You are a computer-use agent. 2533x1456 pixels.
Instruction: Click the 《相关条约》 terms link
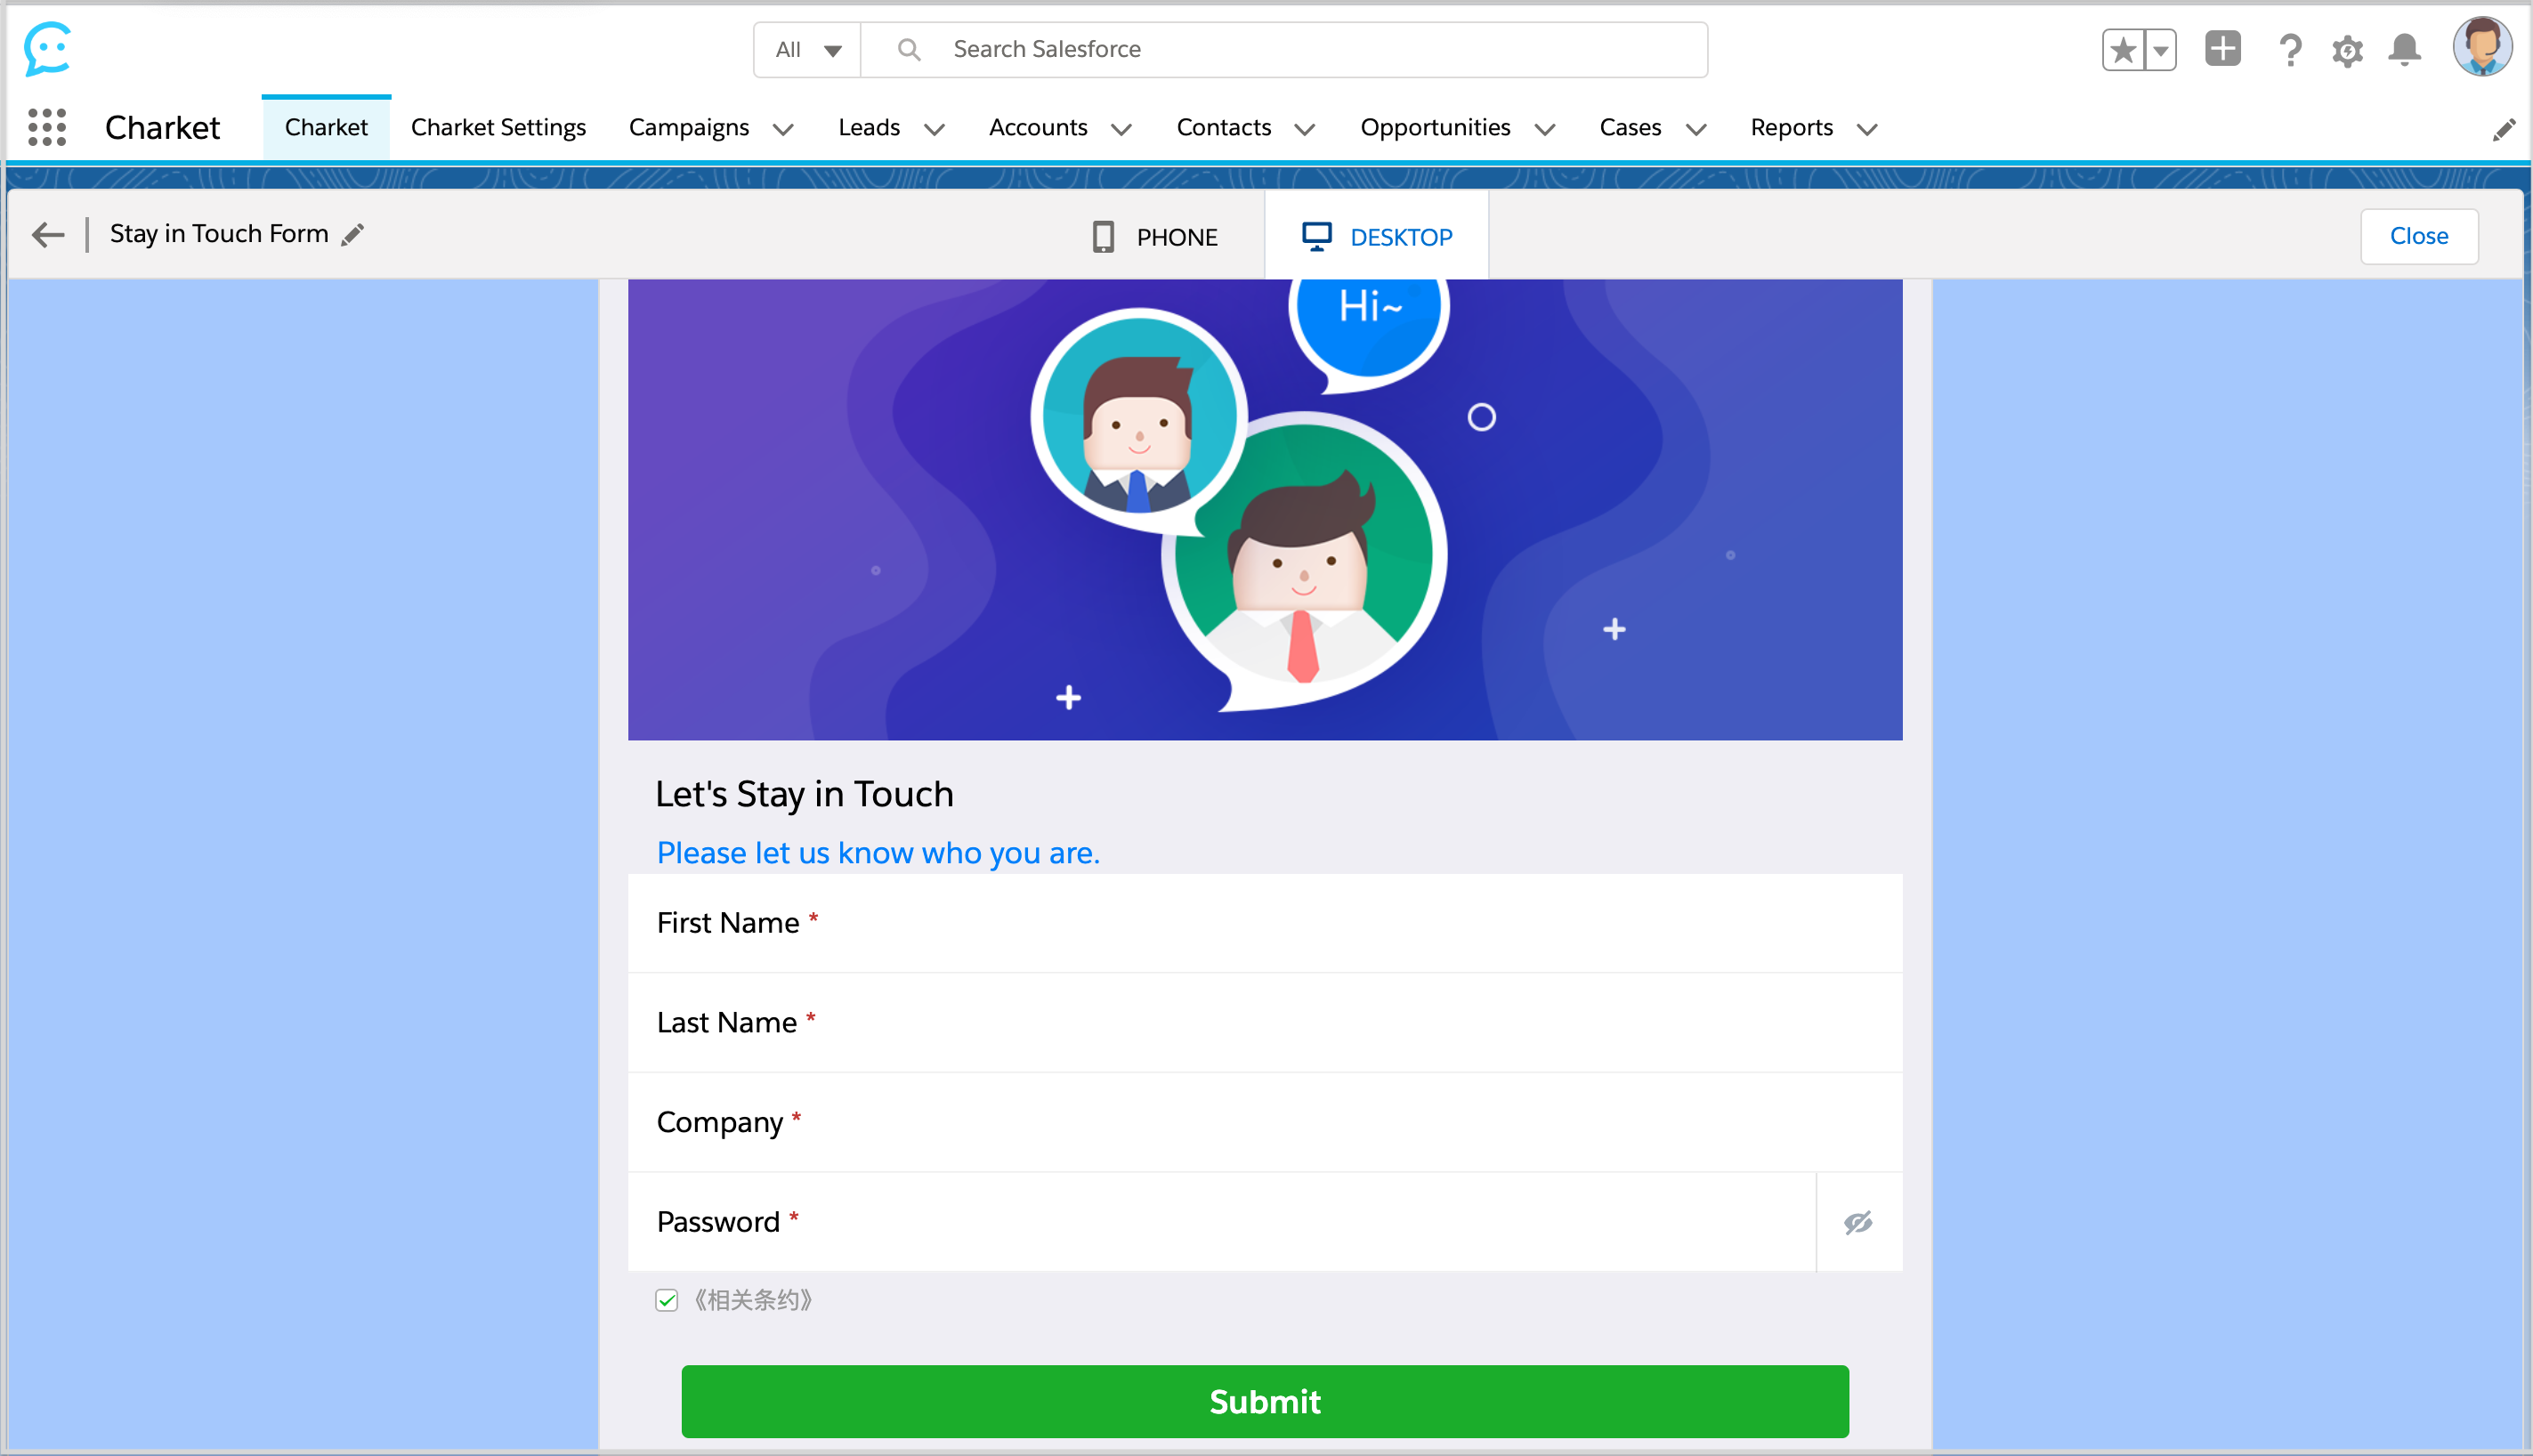tap(753, 1300)
